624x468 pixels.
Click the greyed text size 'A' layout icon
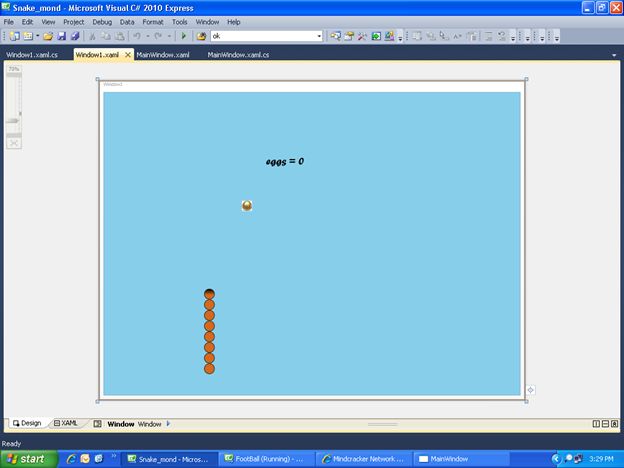[458, 36]
